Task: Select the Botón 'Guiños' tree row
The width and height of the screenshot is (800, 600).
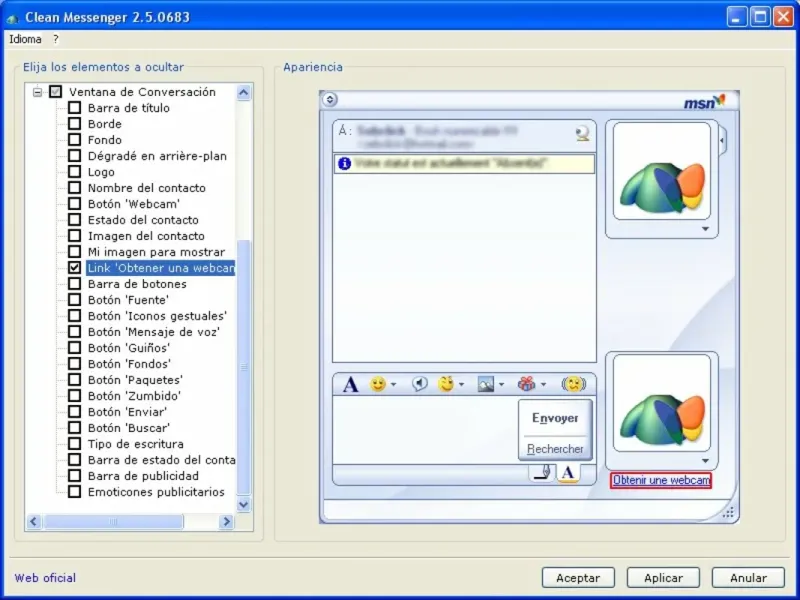Action: pyautogui.click(x=129, y=347)
